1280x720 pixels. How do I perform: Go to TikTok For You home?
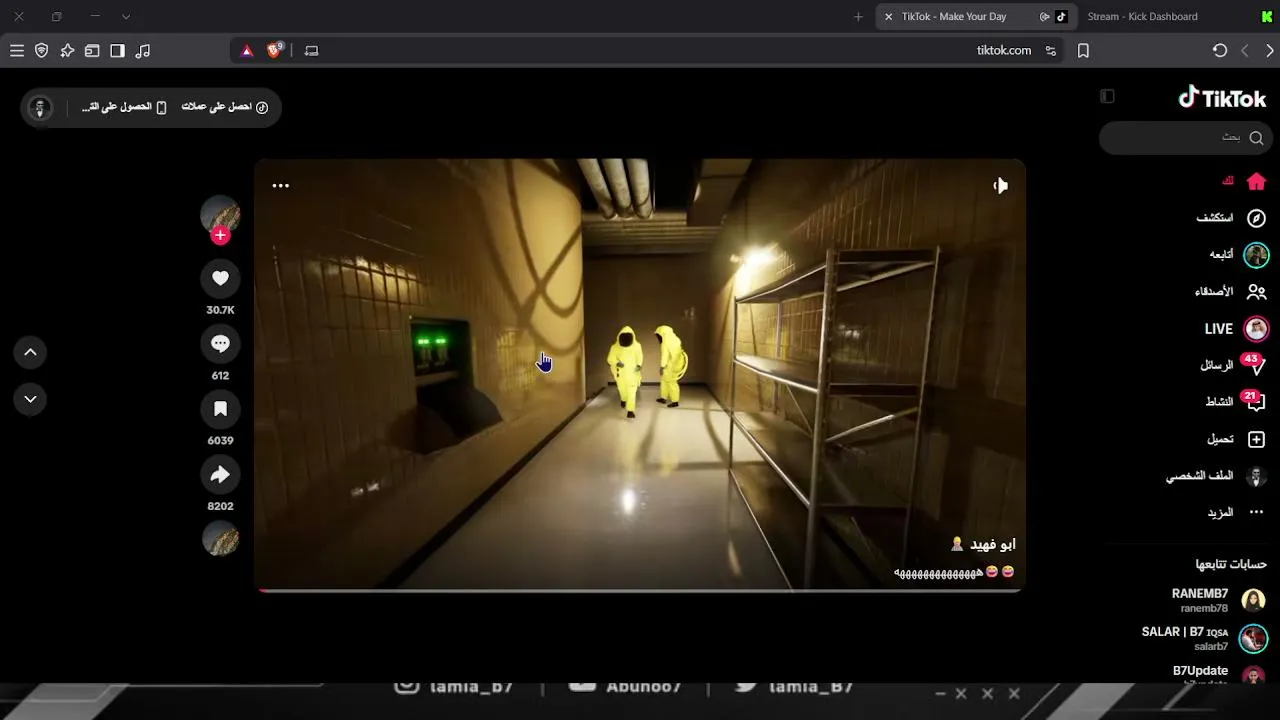click(x=1244, y=181)
